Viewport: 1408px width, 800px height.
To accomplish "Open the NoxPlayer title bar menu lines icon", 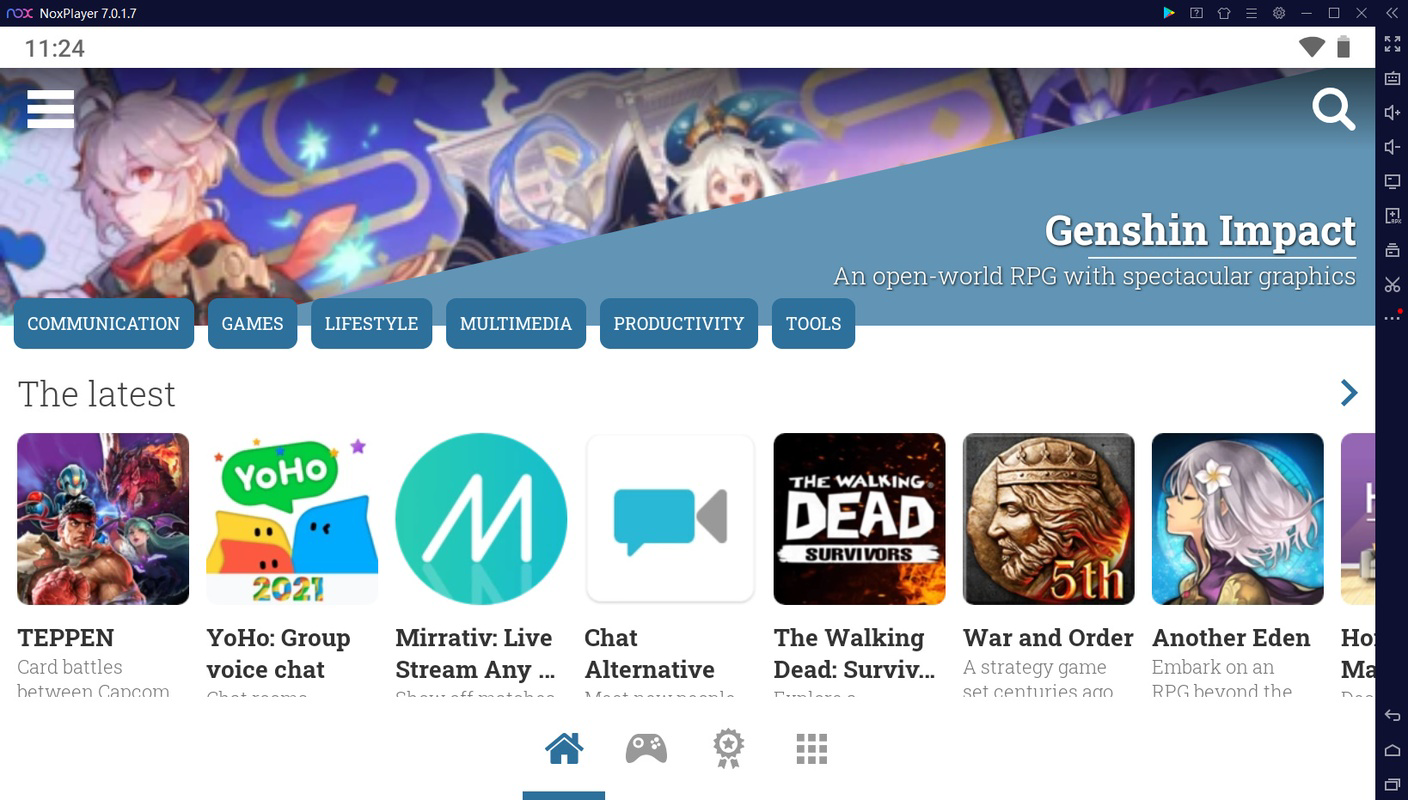I will click(x=1251, y=13).
